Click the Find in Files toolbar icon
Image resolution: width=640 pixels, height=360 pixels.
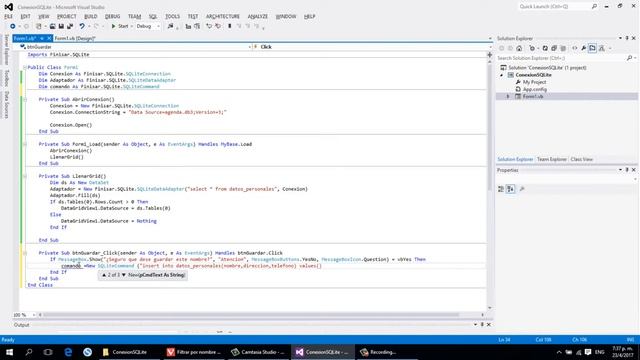tap(170, 26)
